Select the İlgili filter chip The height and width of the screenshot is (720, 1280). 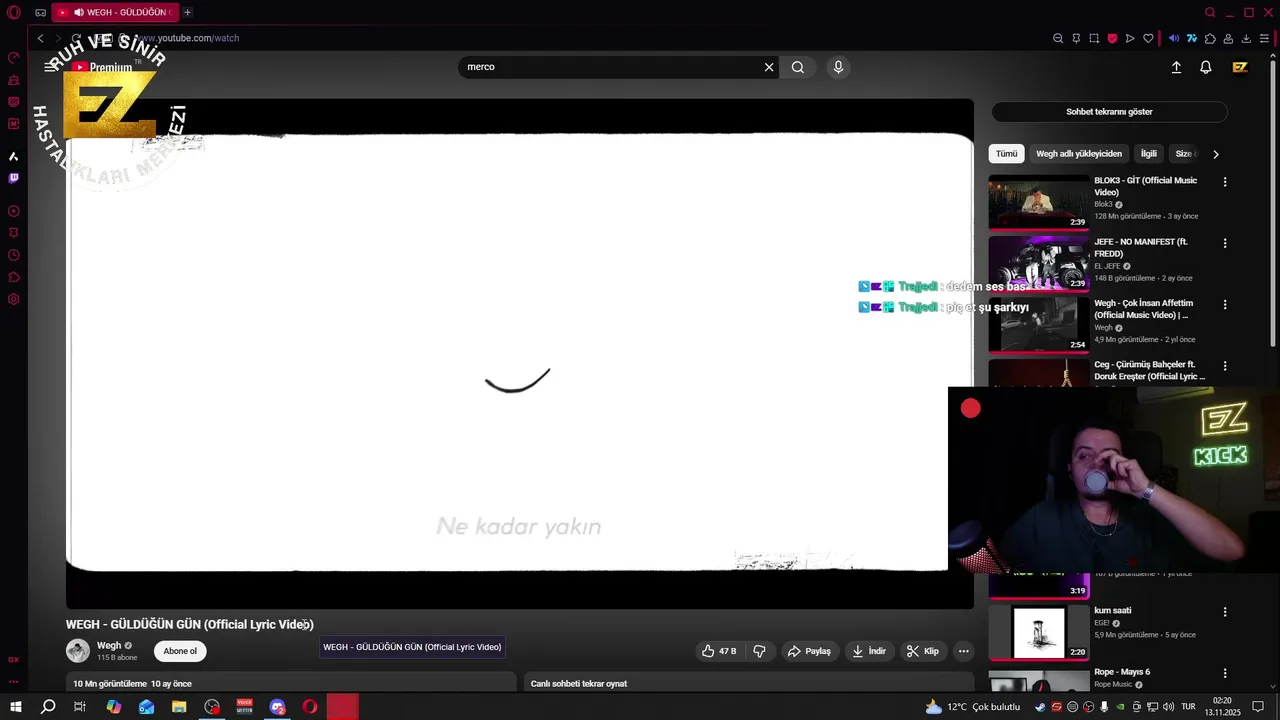pyautogui.click(x=1149, y=154)
